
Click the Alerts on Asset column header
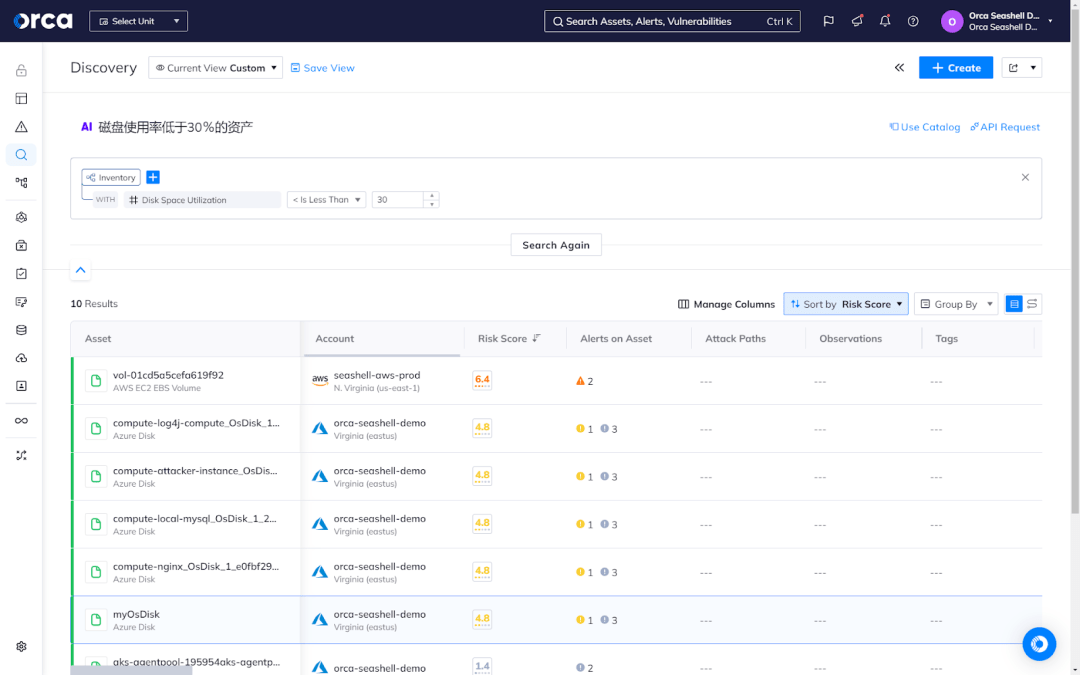pos(616,339)
